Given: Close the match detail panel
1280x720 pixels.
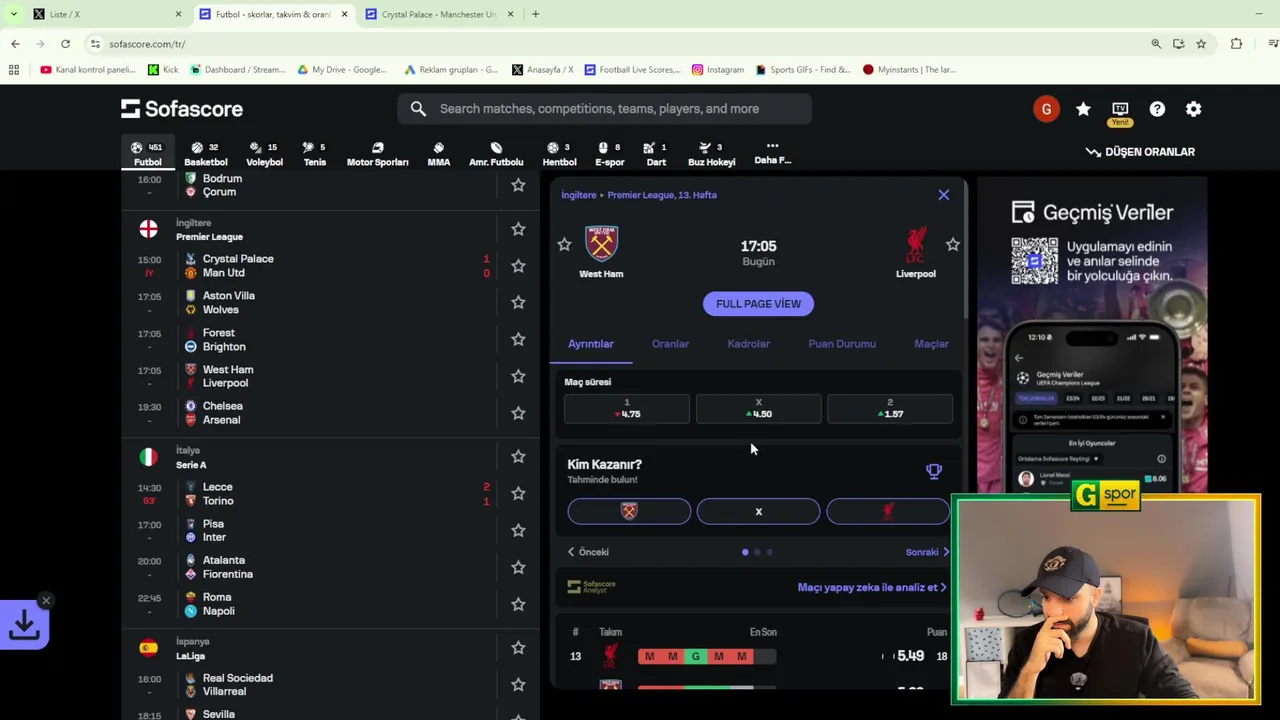Looking at the screenshot, I should point(943,195).
